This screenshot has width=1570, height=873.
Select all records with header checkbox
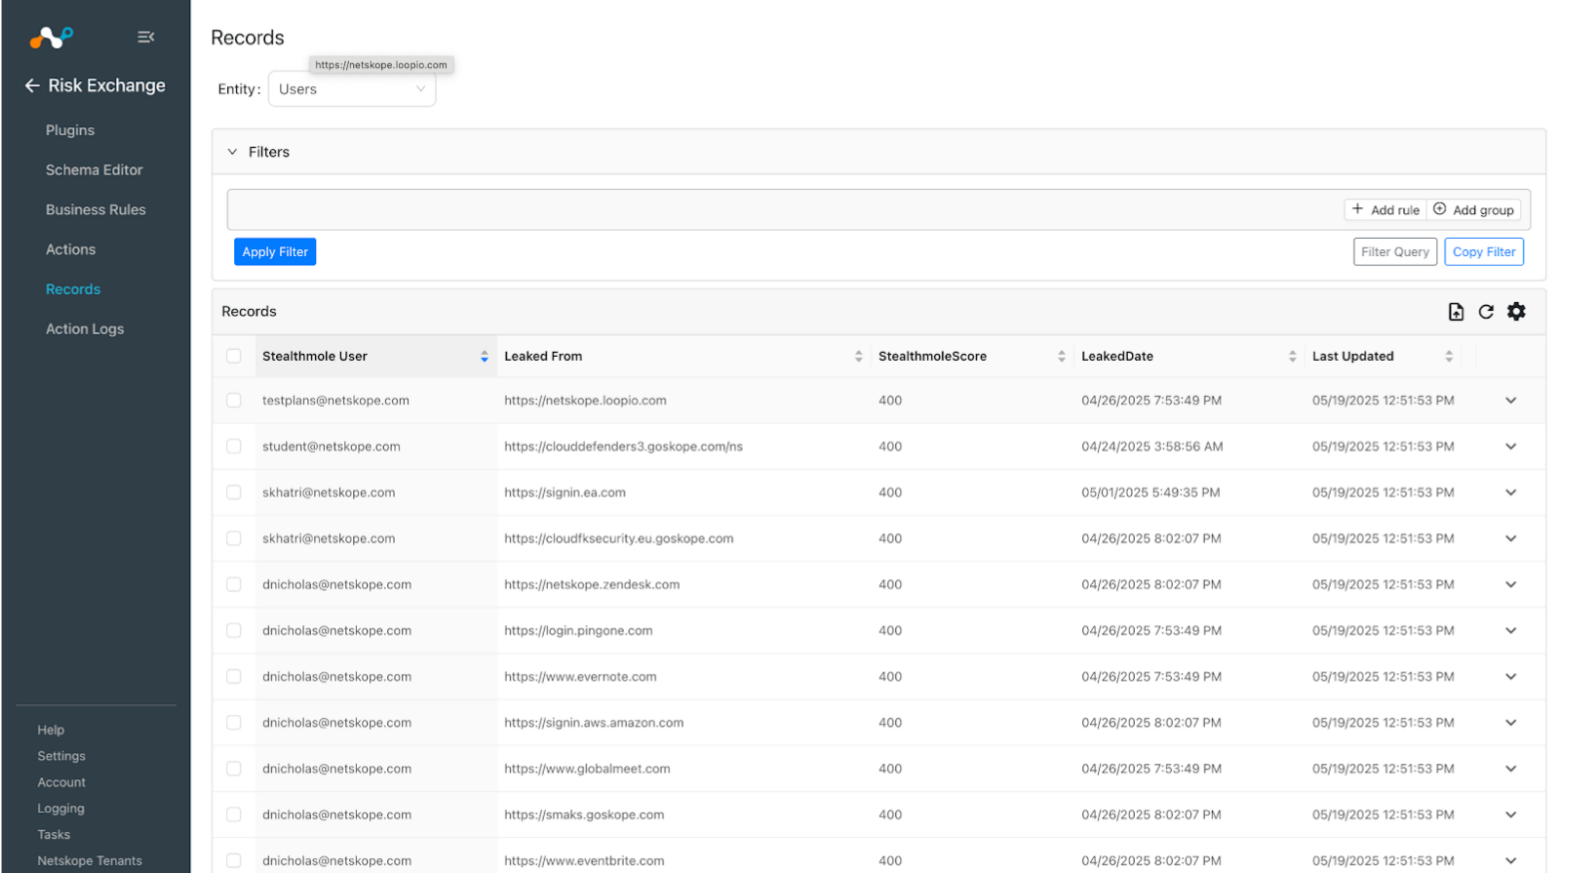pos(234,356)
